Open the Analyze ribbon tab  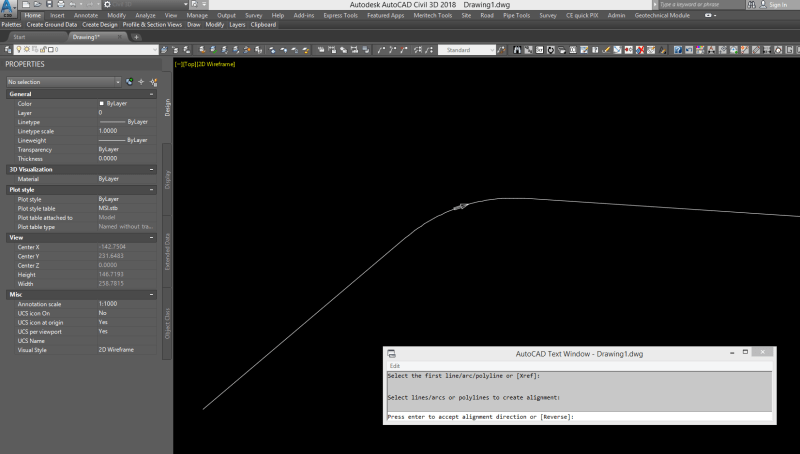point(145,15)
